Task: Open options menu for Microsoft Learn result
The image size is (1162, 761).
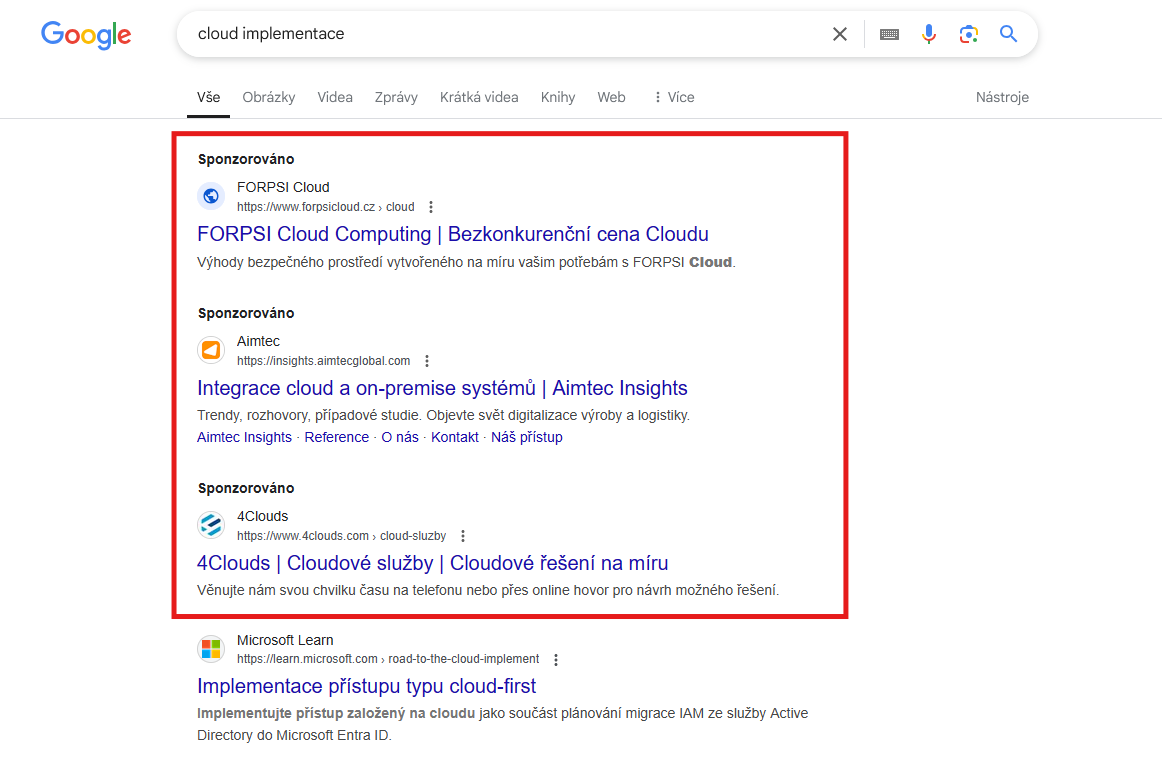Action: tap(556, 659)
